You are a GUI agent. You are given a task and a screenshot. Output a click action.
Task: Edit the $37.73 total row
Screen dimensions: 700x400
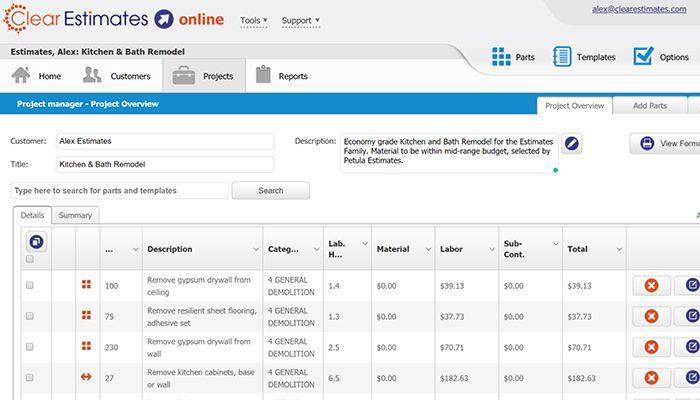click(x=690, y=316)
